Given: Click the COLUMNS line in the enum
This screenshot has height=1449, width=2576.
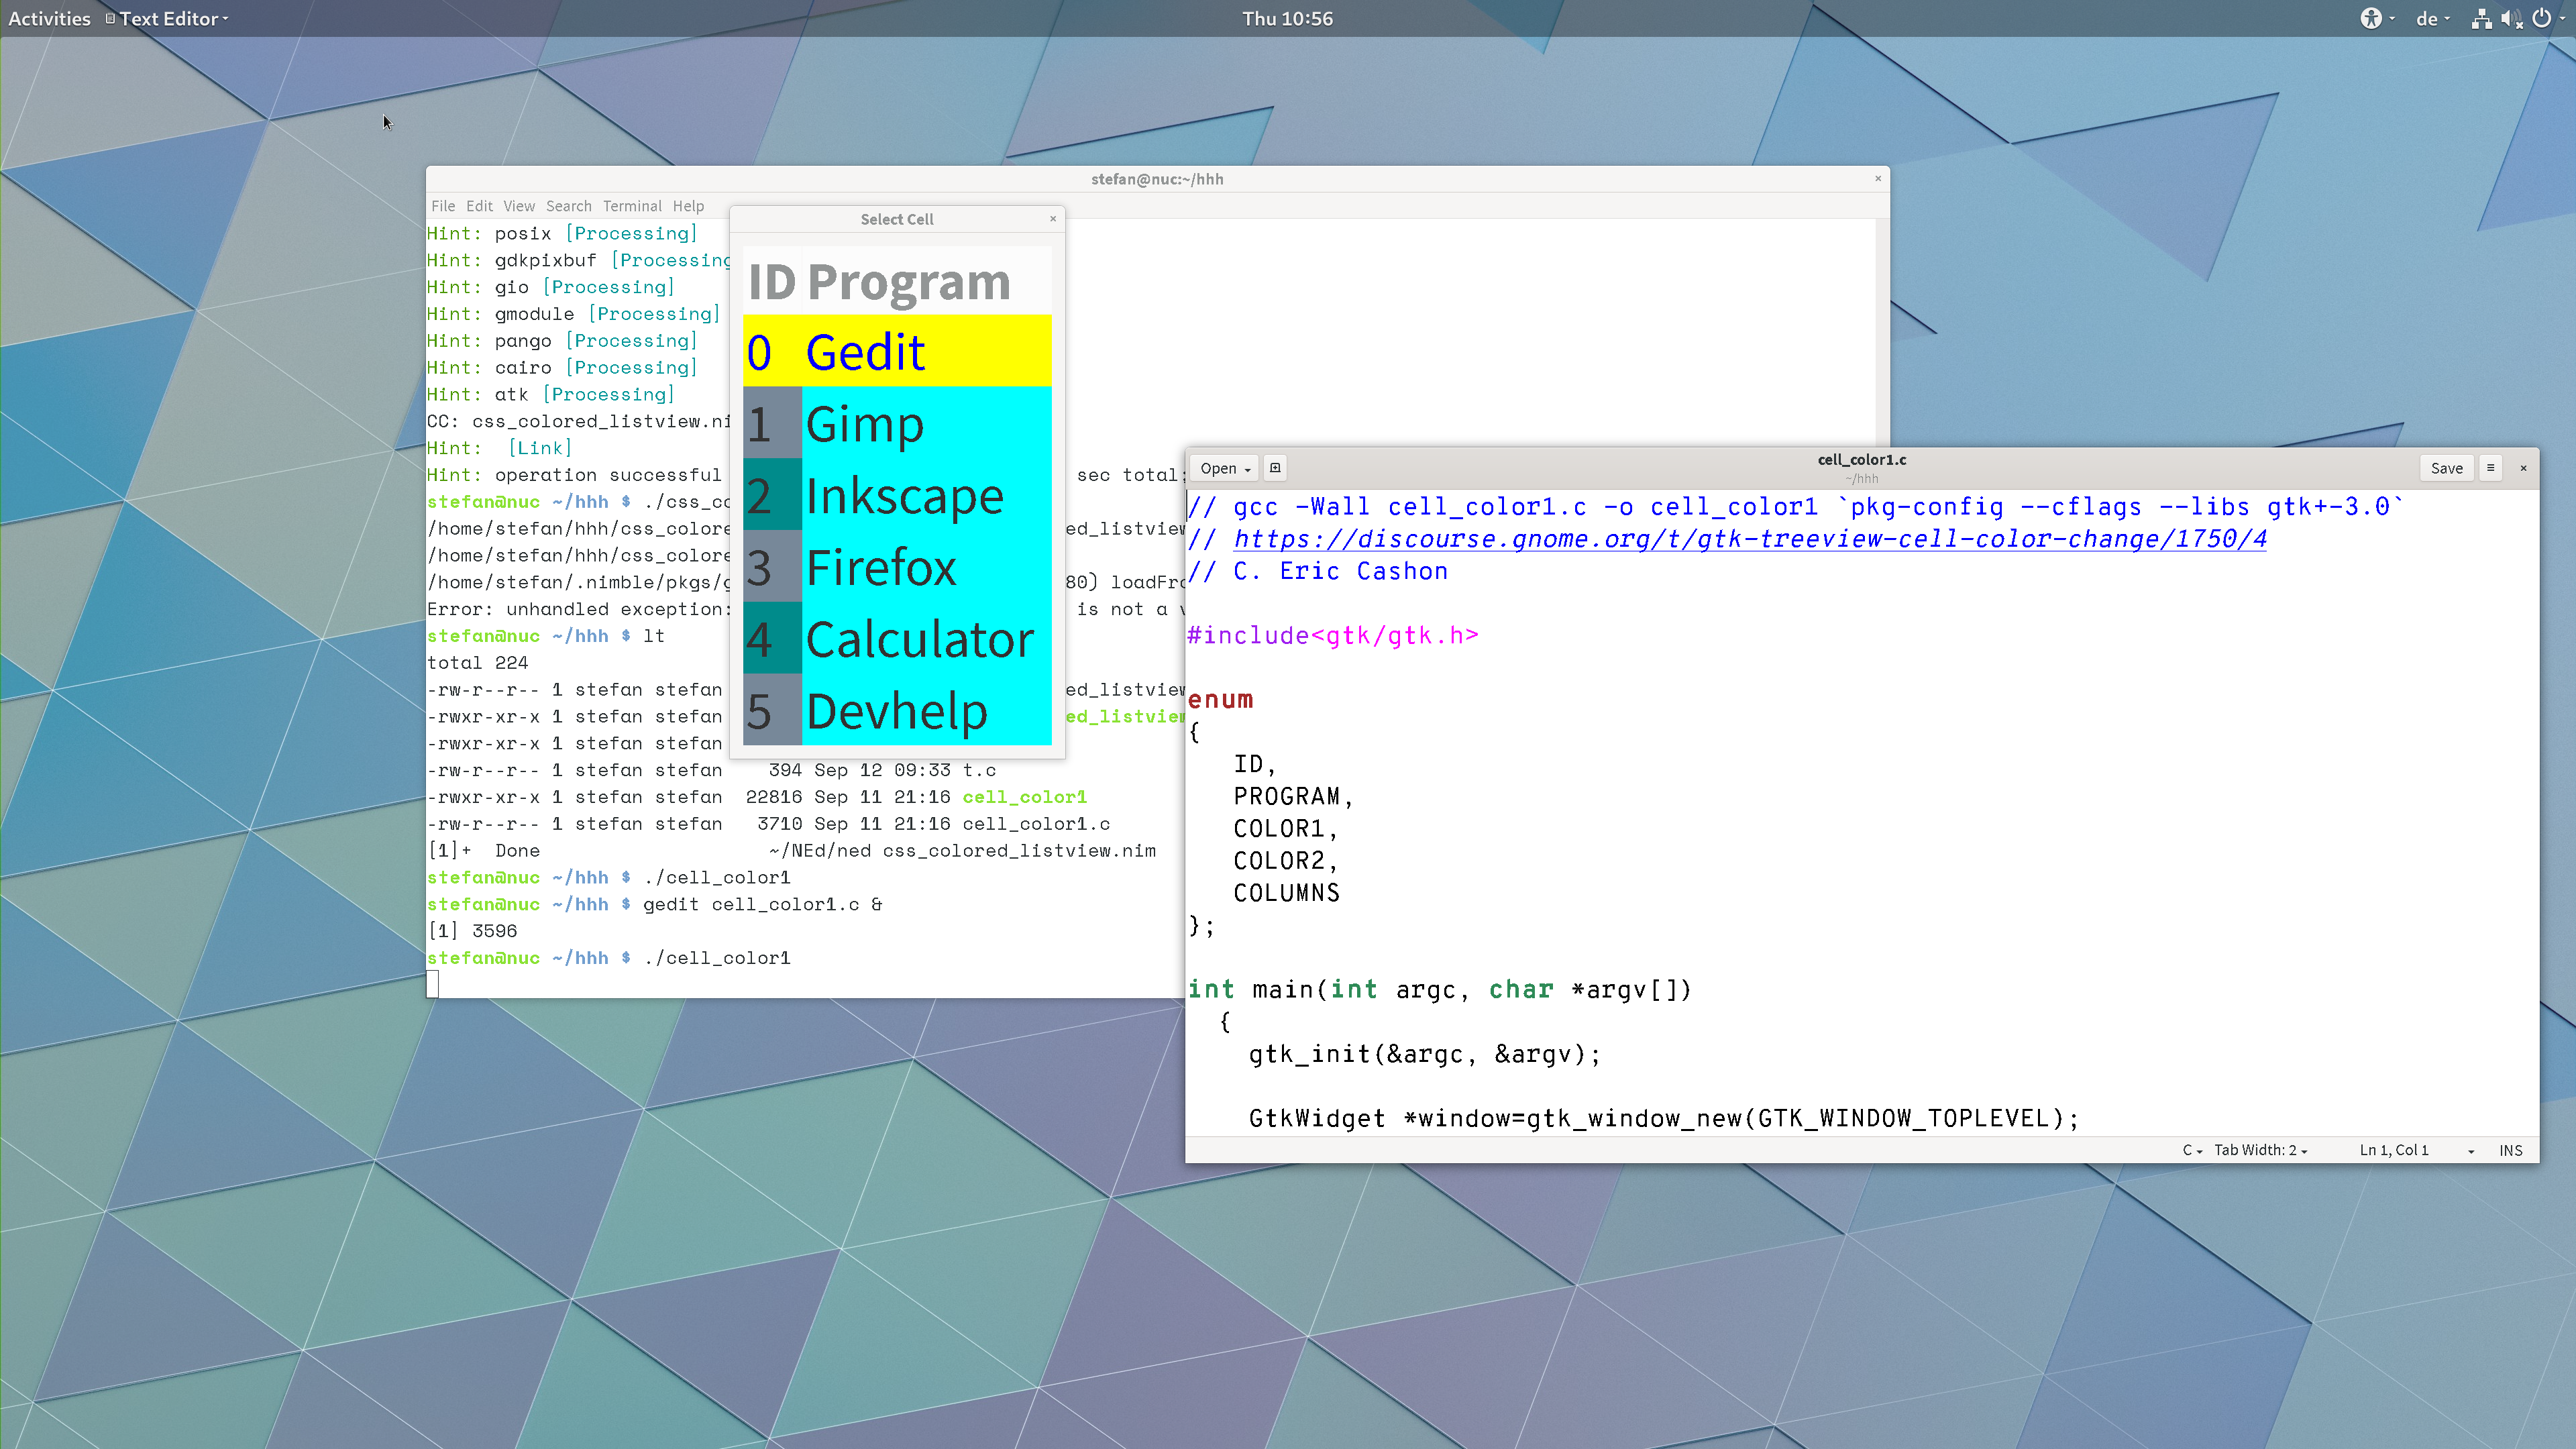Looking at the screenshot, I should pos(1286,893).
